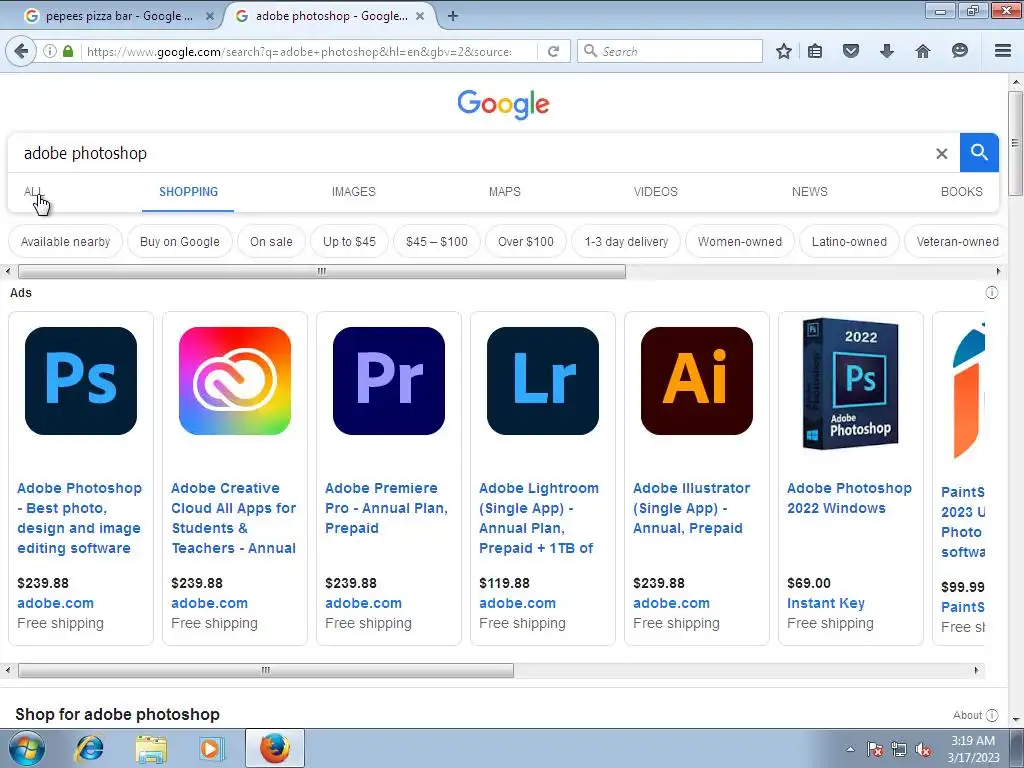Switch to the pepees pizza bar tab
The height and width of the screenshot is (768, 1024).
pyautogui.click(x=118, y=16)
